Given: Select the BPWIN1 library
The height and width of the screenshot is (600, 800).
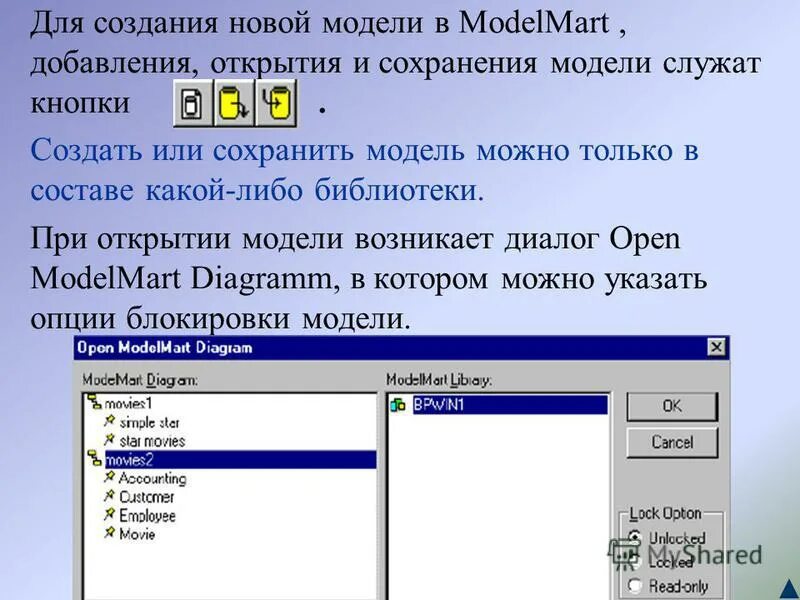Looking at the screenshot, I should (510, 405).
